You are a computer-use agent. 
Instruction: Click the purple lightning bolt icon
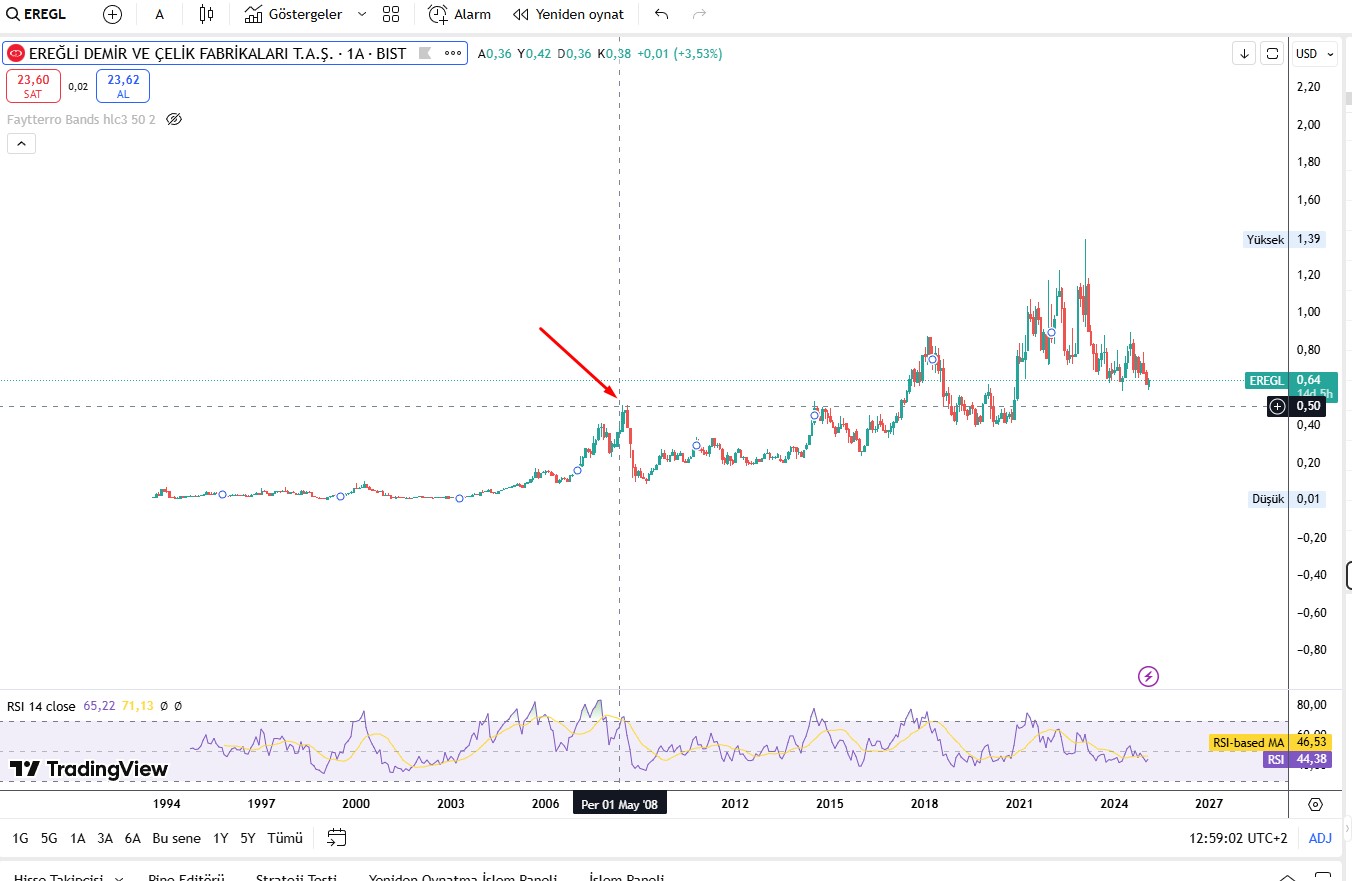pos(1149,677)
